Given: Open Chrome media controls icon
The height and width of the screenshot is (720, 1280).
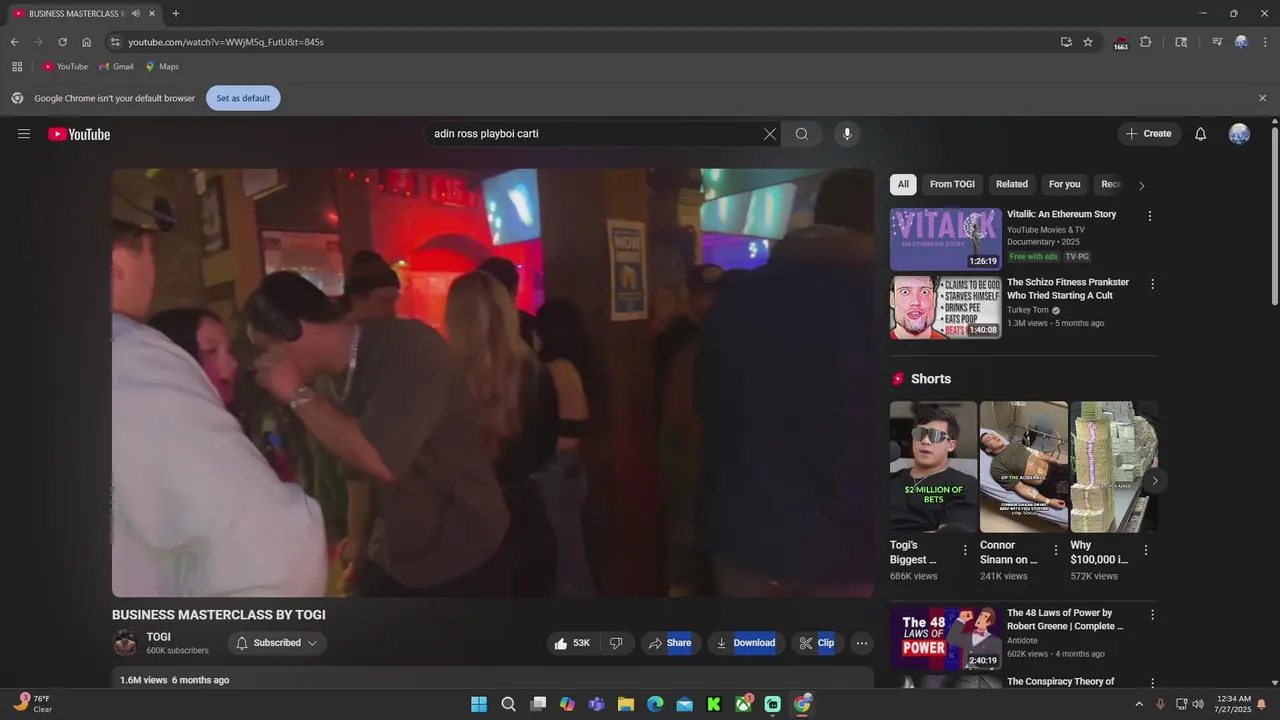Looking at the screenshot, I should tap(1217, 42).
